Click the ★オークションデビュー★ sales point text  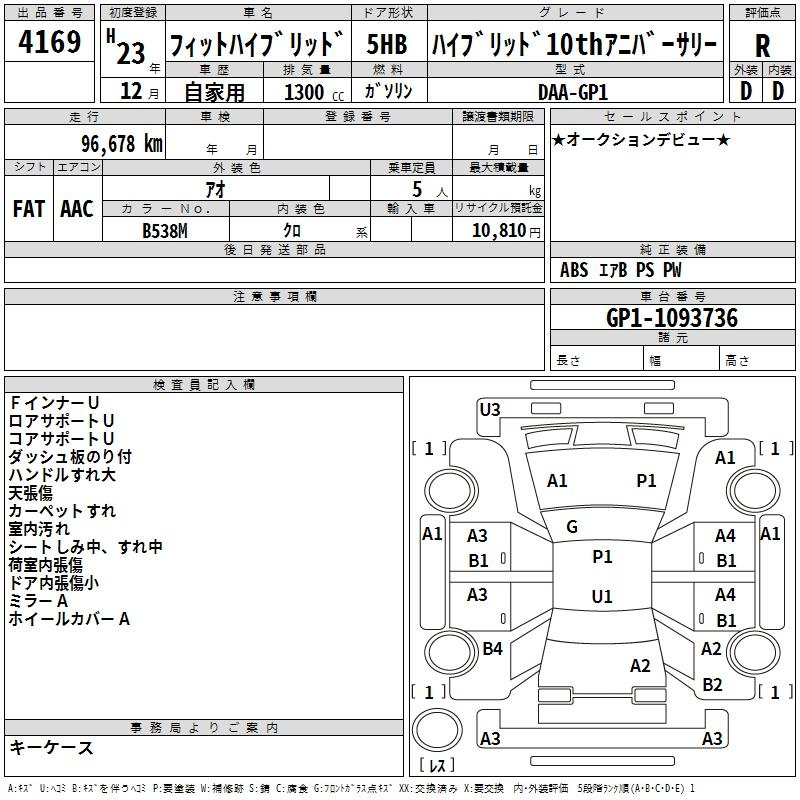coord(641,139)
